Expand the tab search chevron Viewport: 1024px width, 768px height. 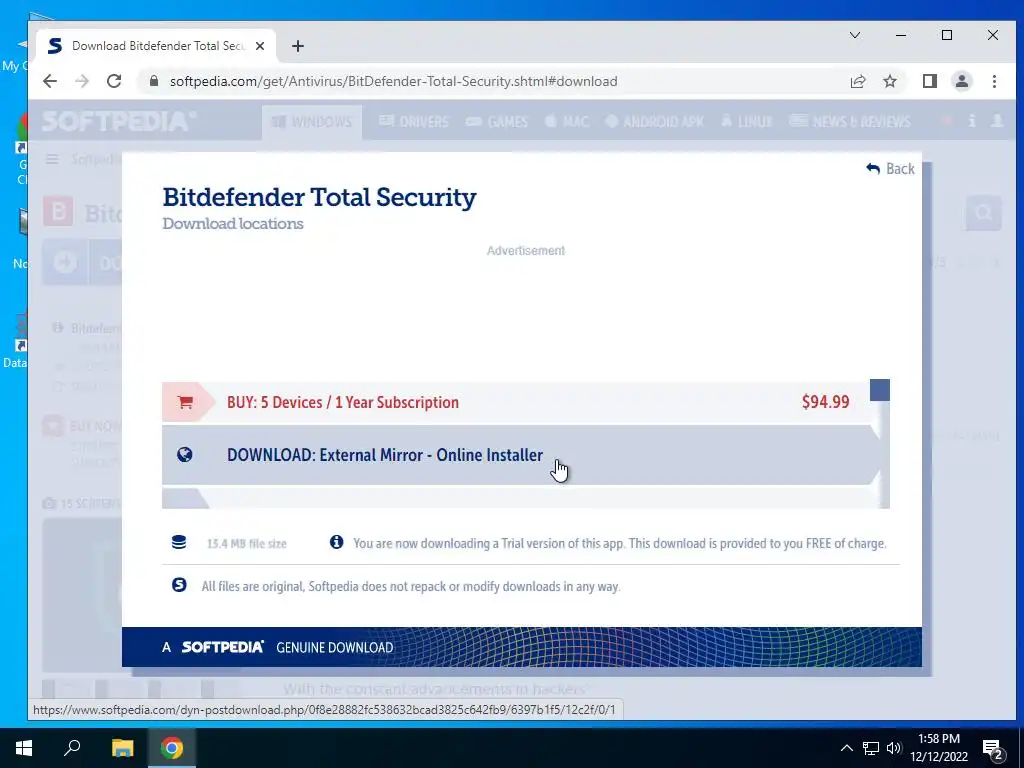855,35
